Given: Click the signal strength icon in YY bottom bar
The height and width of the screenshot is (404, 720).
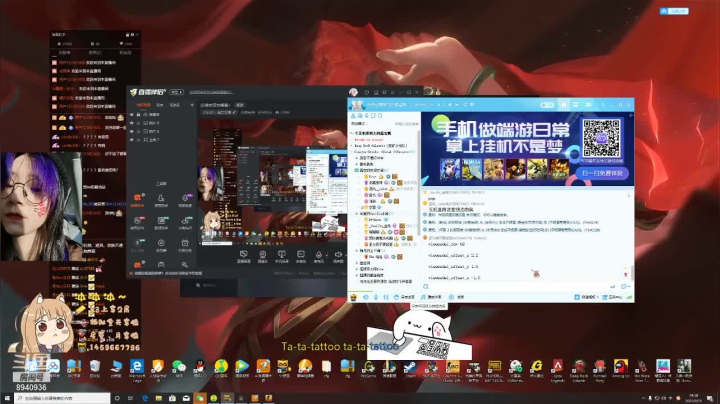Looking at the screenshot, I should [629, 297].
